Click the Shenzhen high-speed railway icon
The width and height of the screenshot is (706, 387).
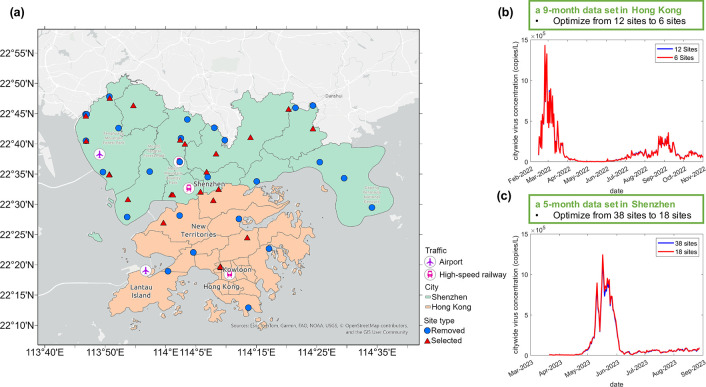(189, 188)
